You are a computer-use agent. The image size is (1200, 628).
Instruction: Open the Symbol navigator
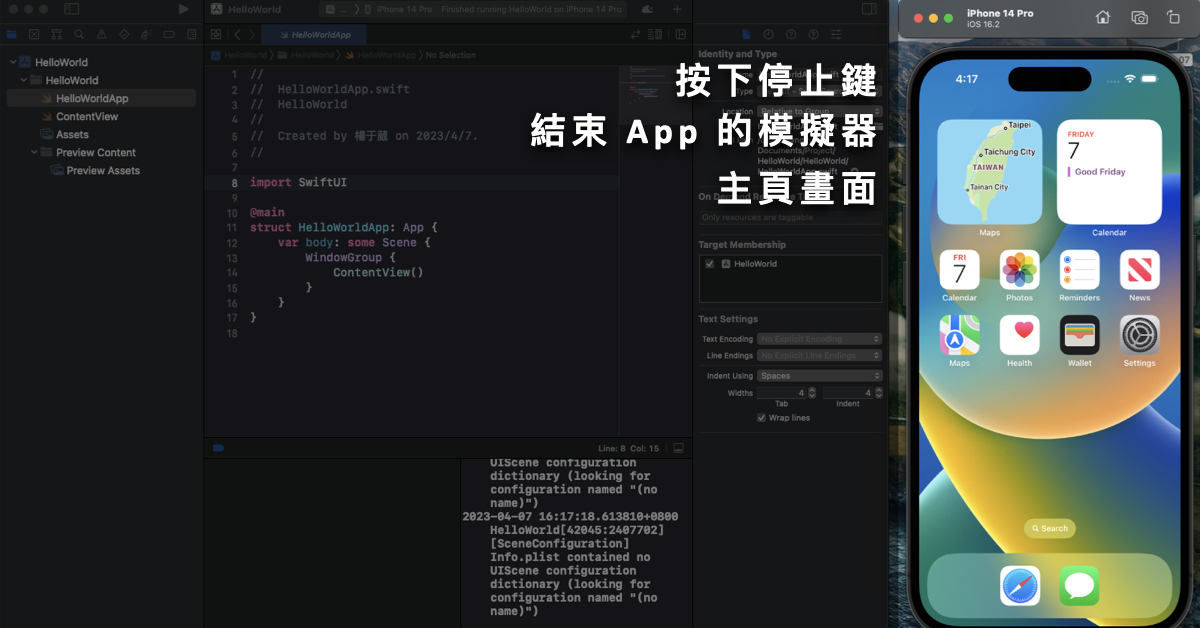pos(56,34)
